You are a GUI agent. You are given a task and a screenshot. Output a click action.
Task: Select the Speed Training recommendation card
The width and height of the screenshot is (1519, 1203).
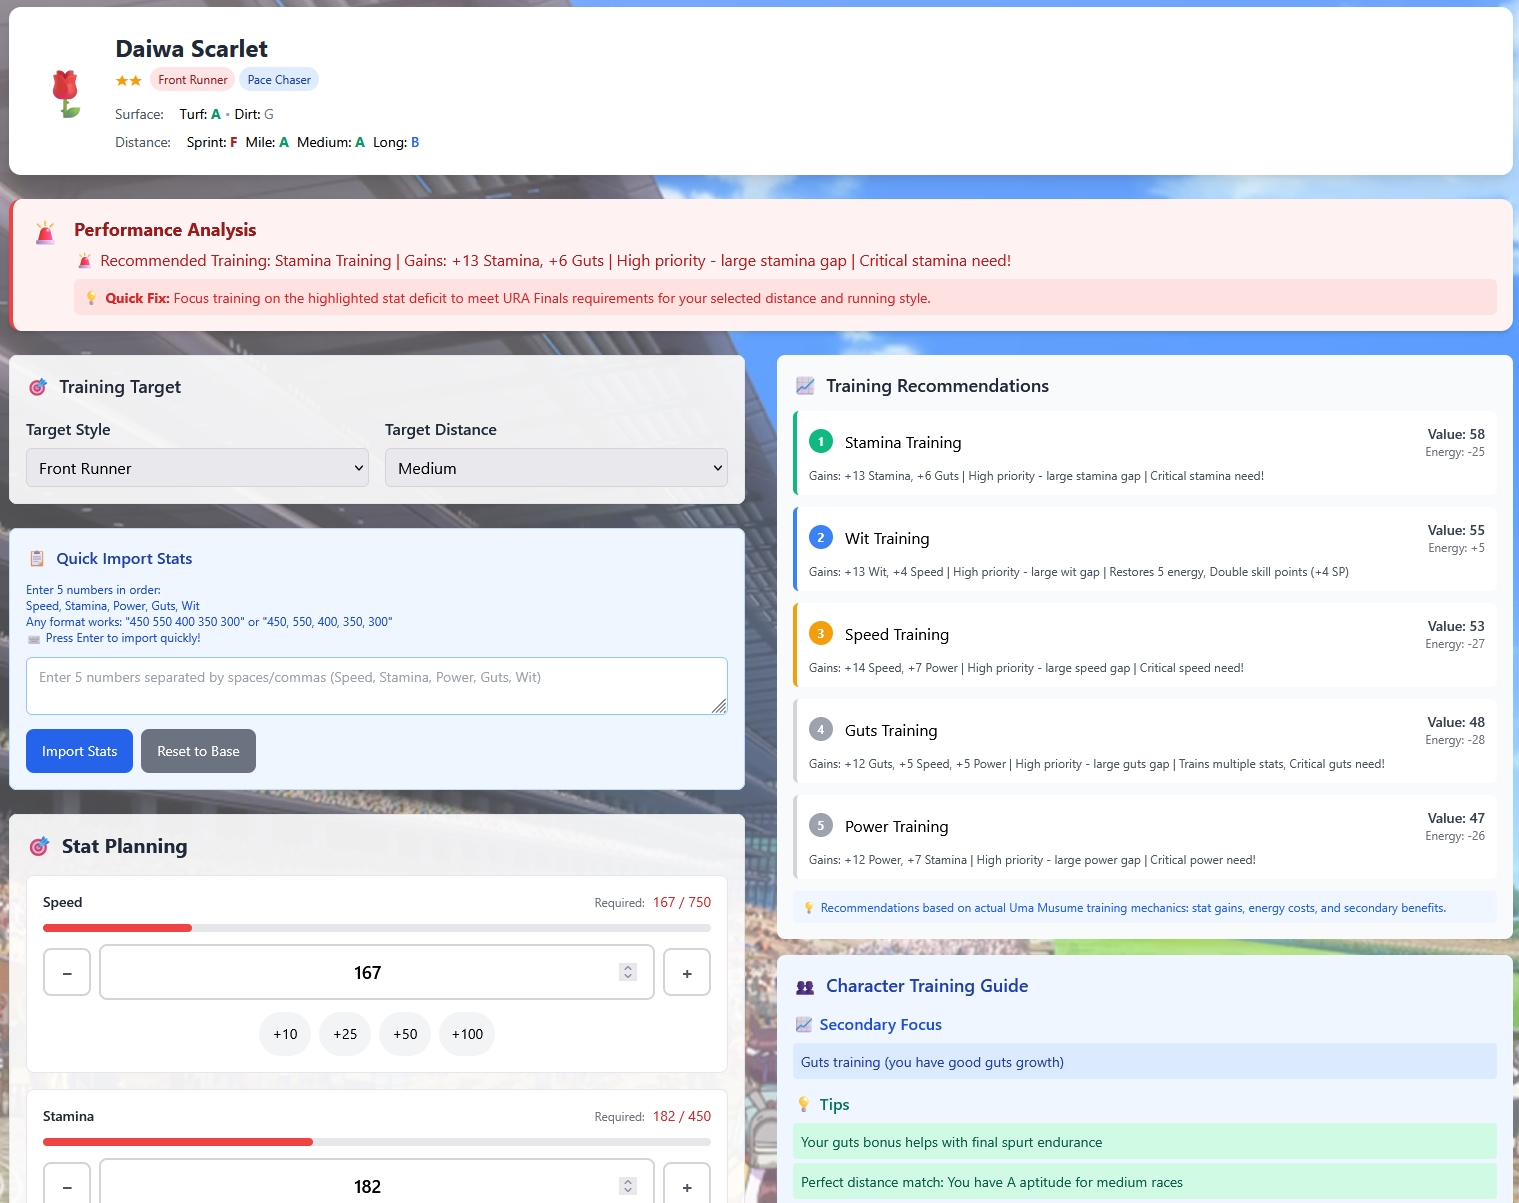pyautogui.click(x=1145, y=645)
